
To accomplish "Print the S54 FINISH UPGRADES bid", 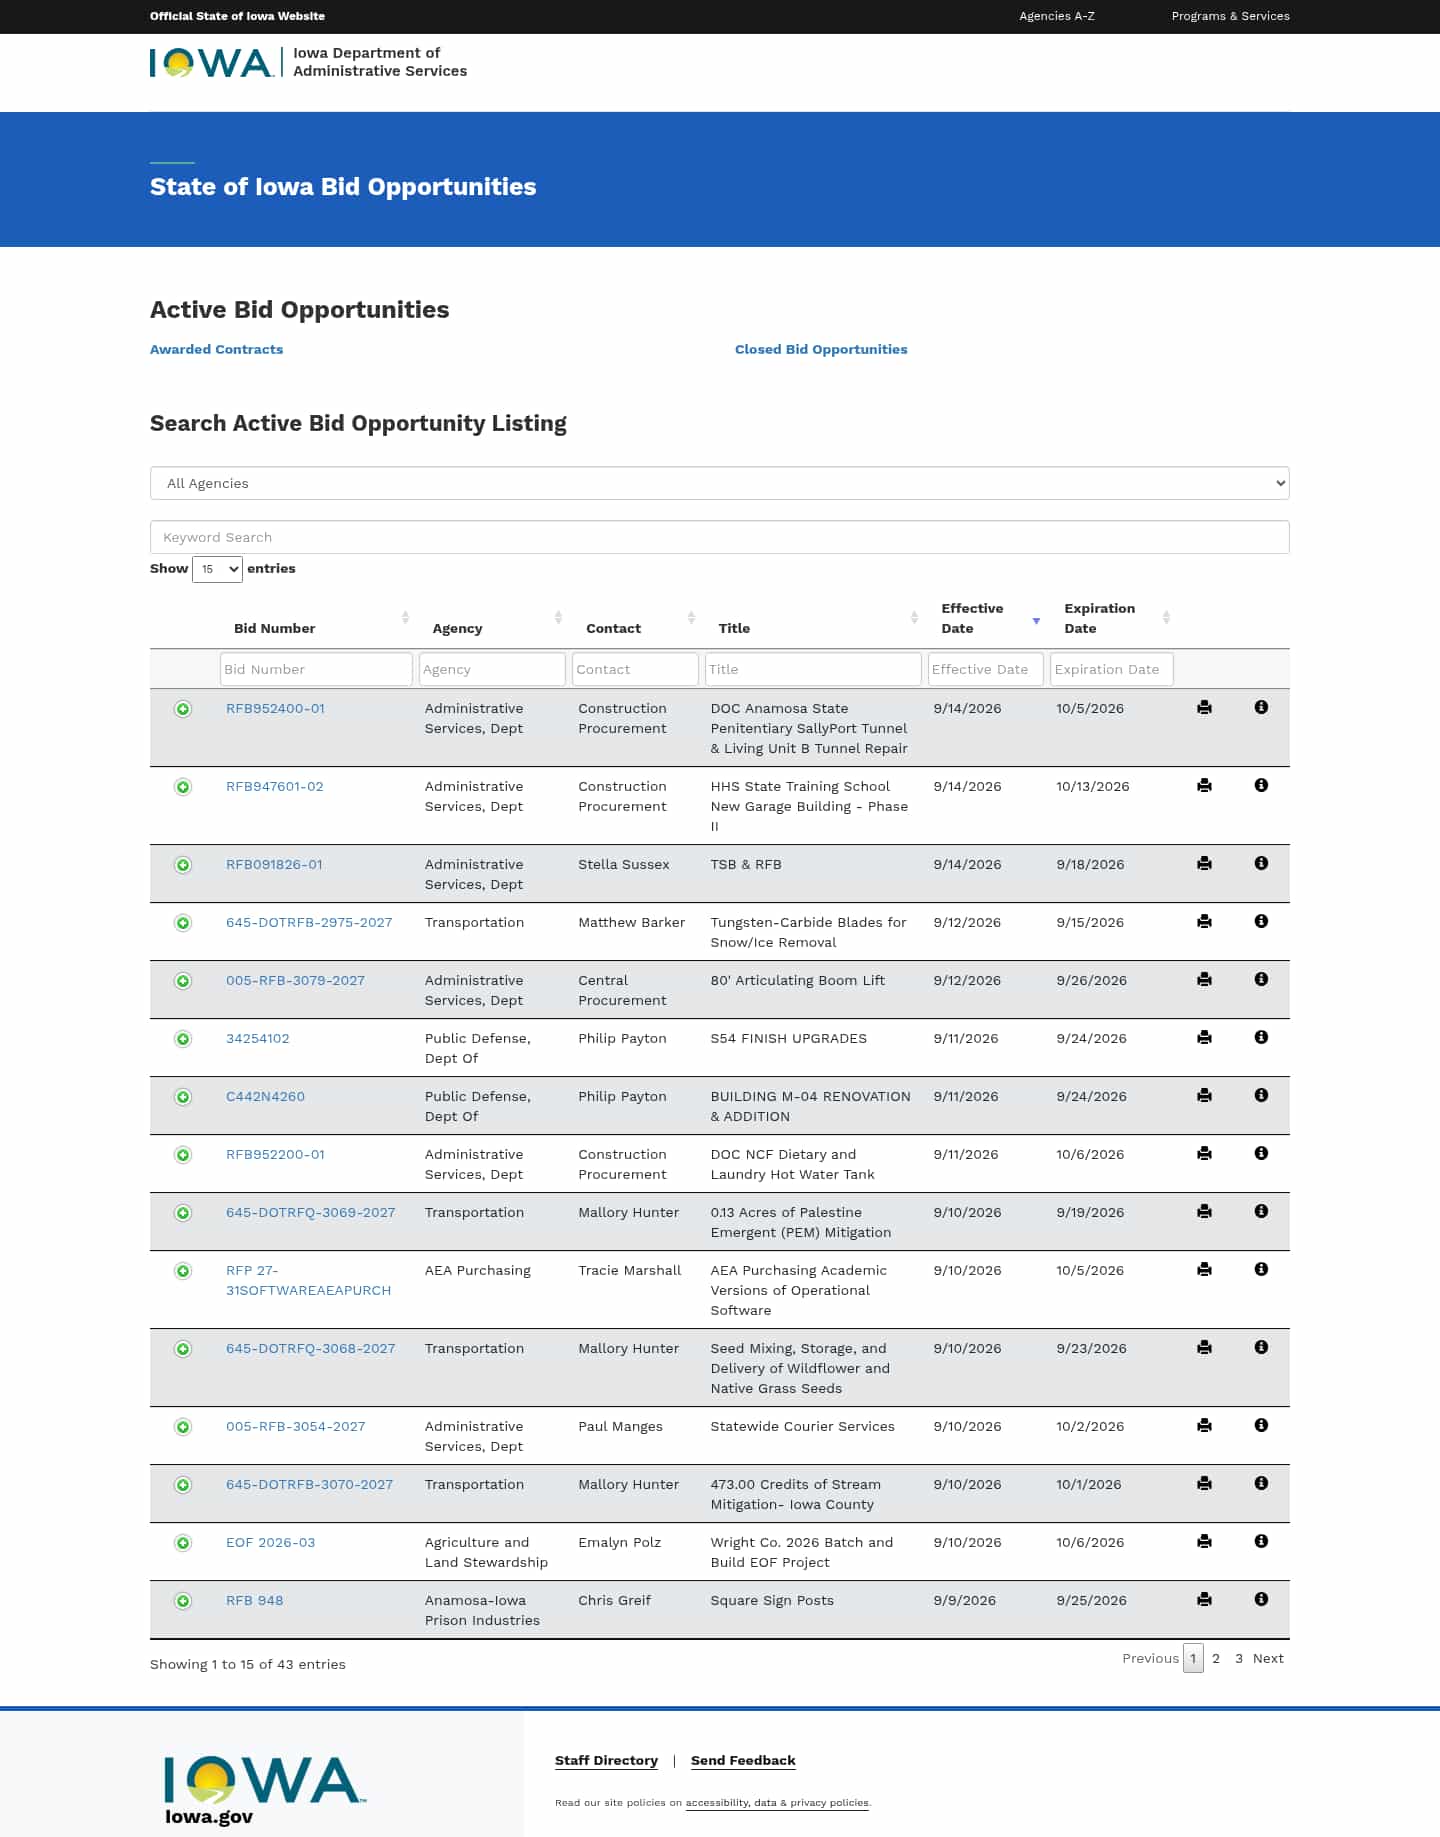I will [x=1204, y=1037].
